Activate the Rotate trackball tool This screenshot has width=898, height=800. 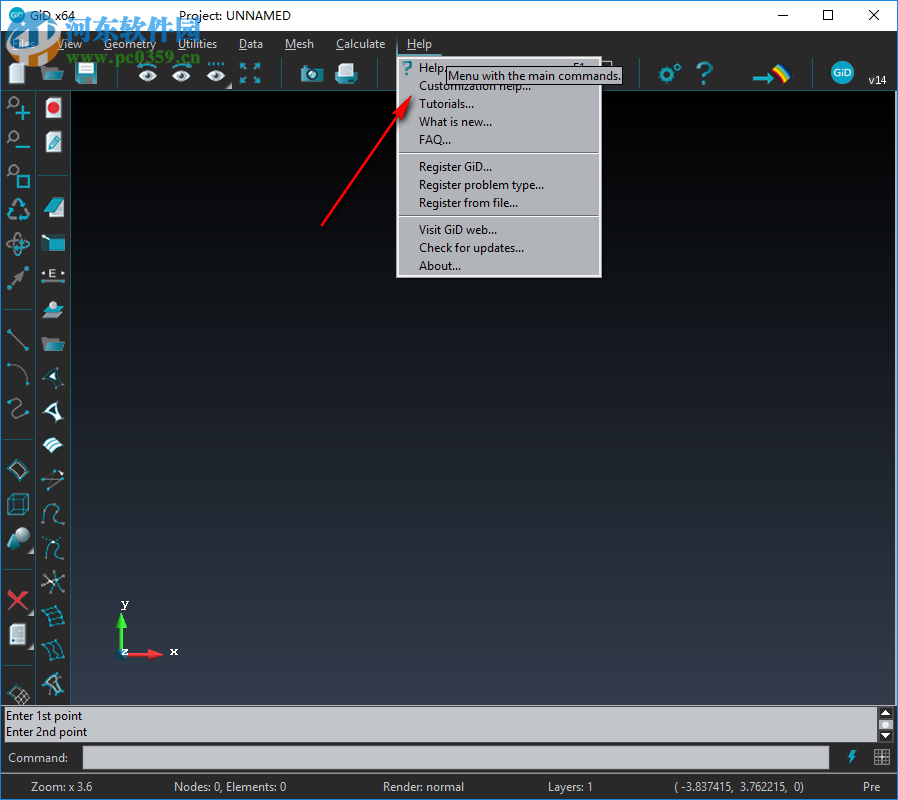[18, 244]
